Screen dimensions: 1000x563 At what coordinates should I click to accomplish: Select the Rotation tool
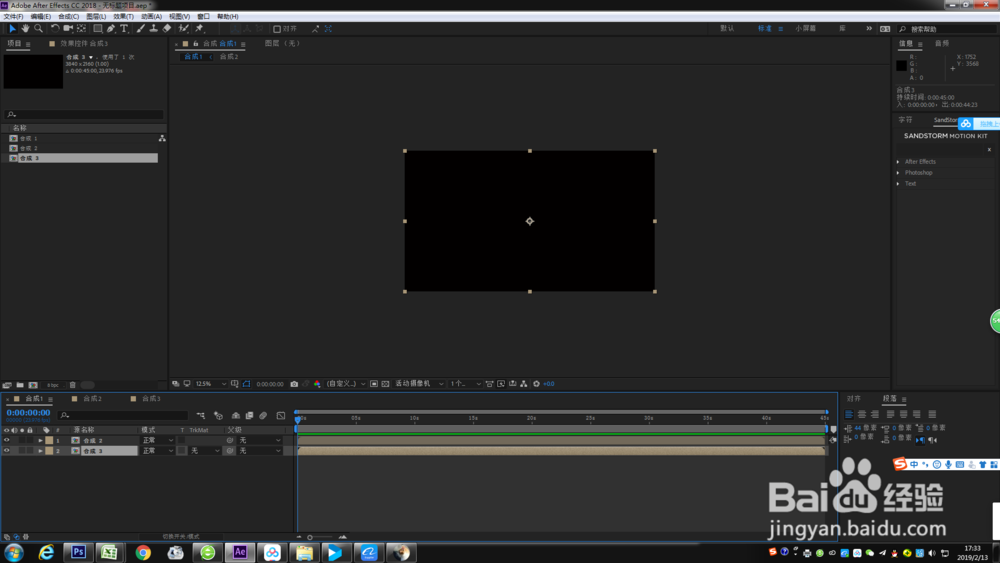tap(55, 29)
